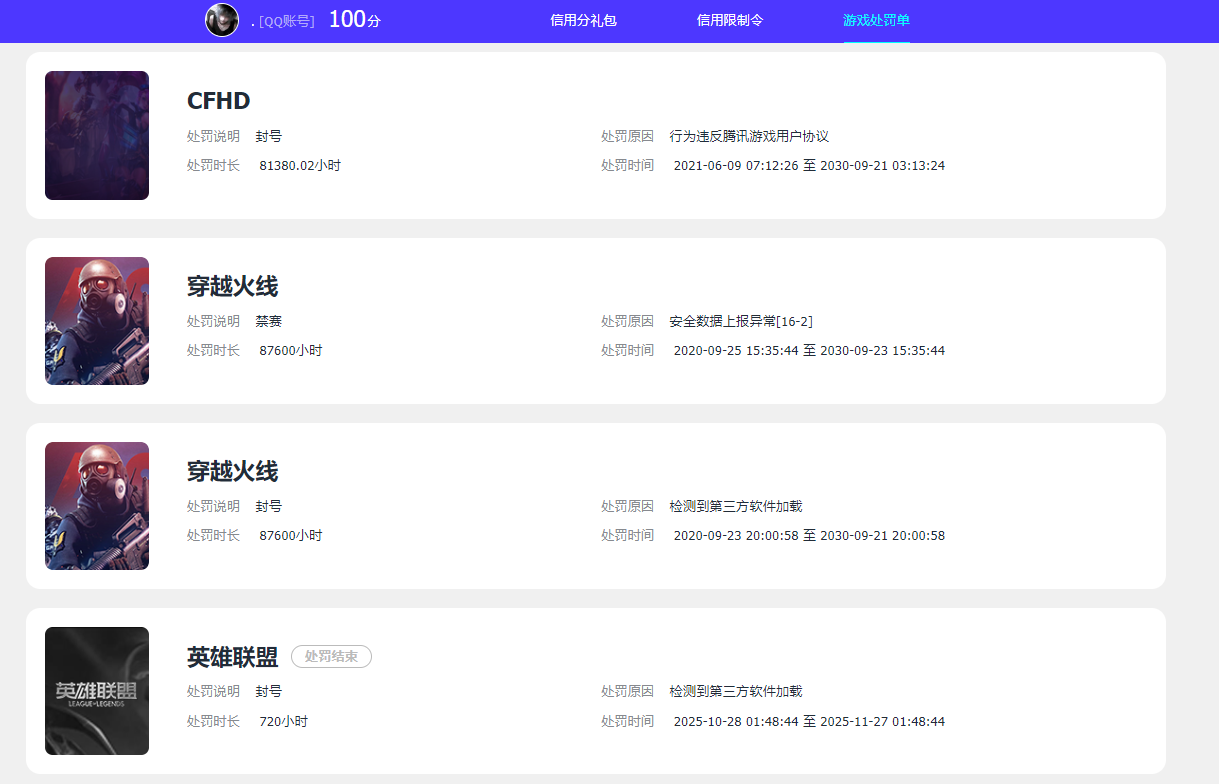Click the reason 行为违反腾讯游戏用户协议
Image resolution: width=1219 pixels, height=784 pixels.
tap(749, 136)
